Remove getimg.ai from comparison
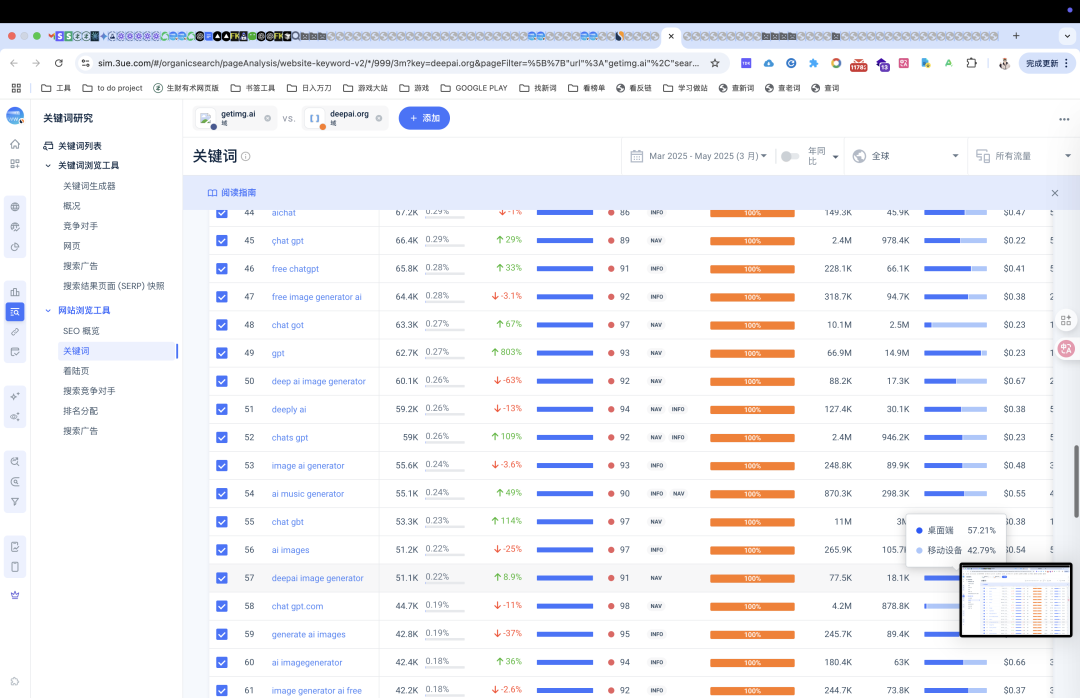 click(268, 119)
